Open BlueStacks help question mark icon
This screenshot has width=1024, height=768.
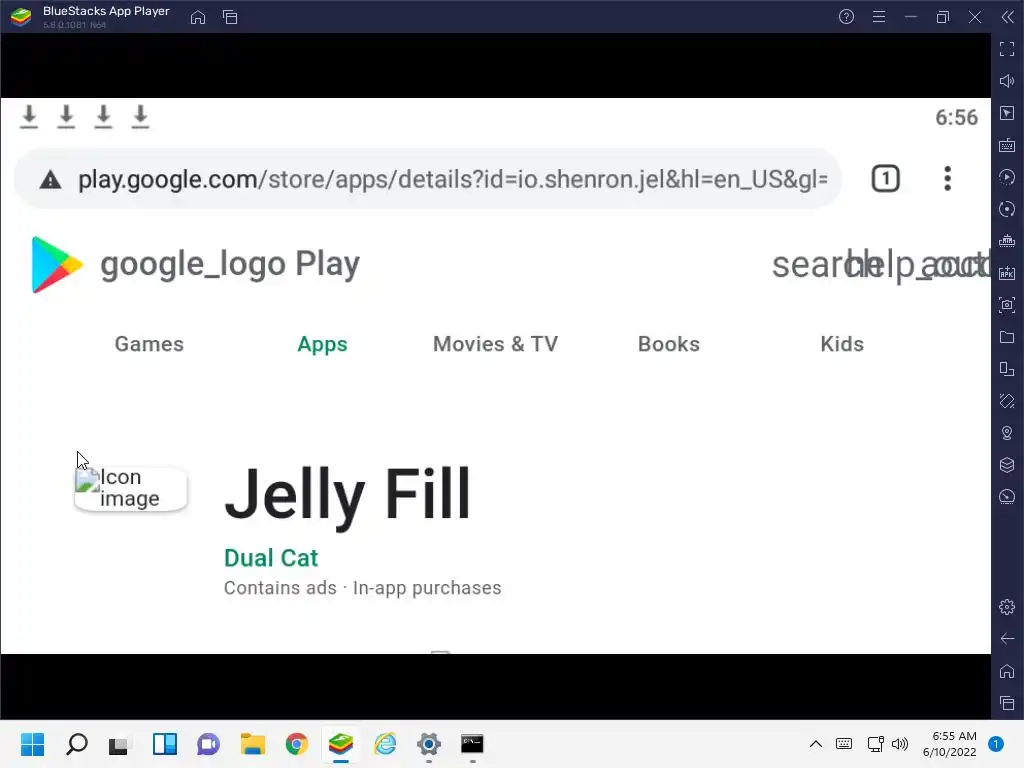(846, 17)
